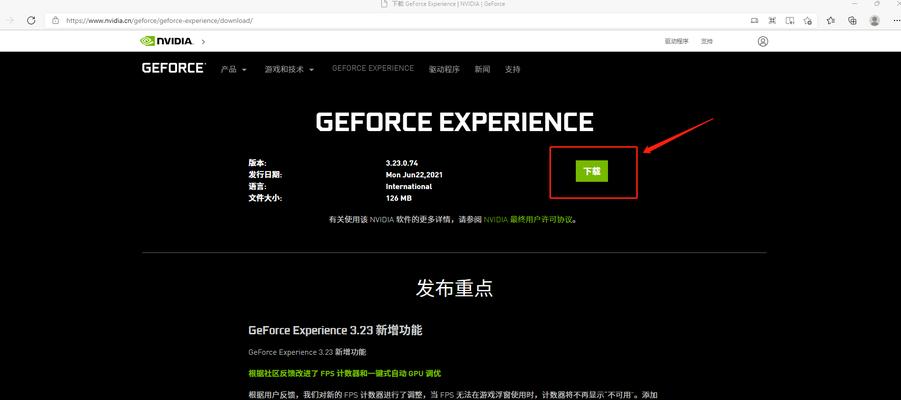Viewport: 901px width, 400px height.
Task: Click the 文件大小 label
Action: [265, 198]
